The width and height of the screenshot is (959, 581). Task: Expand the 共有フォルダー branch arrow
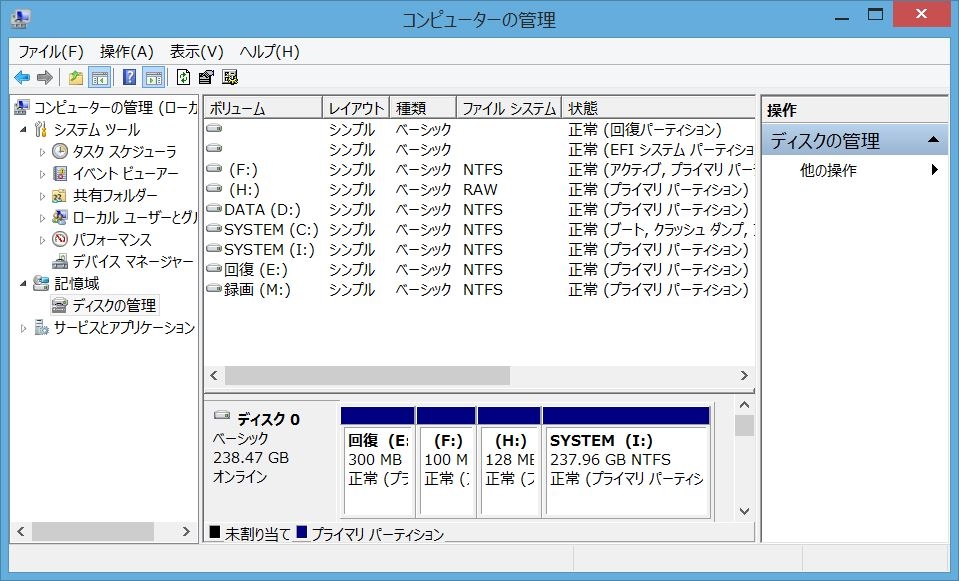[x=42, y=196]
